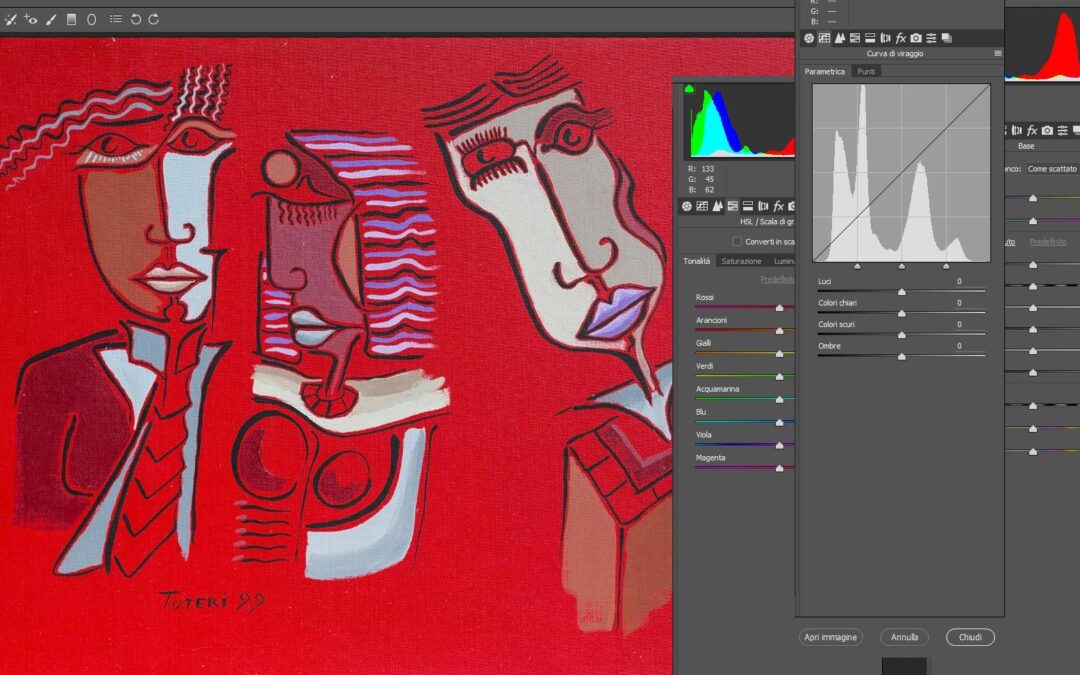Image resolution: width=1080 pixels, height=675 pixels.
Task: Switch to the Saturazione tab
Action: click(x=741, y=261)
